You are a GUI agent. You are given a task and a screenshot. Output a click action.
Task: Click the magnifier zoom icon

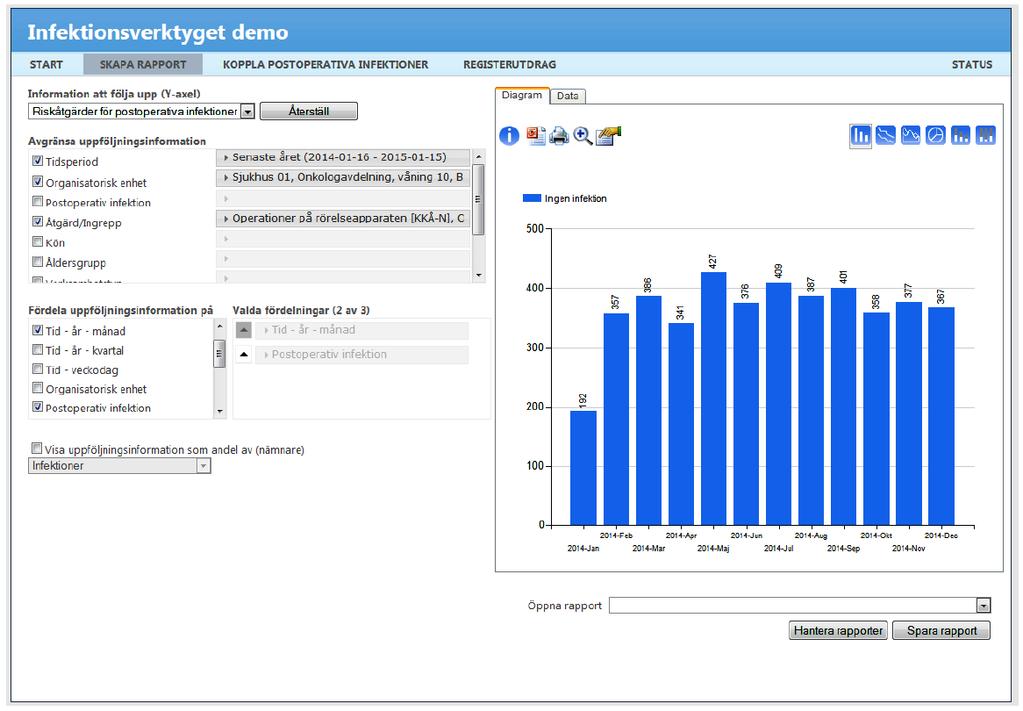(583, 136)
